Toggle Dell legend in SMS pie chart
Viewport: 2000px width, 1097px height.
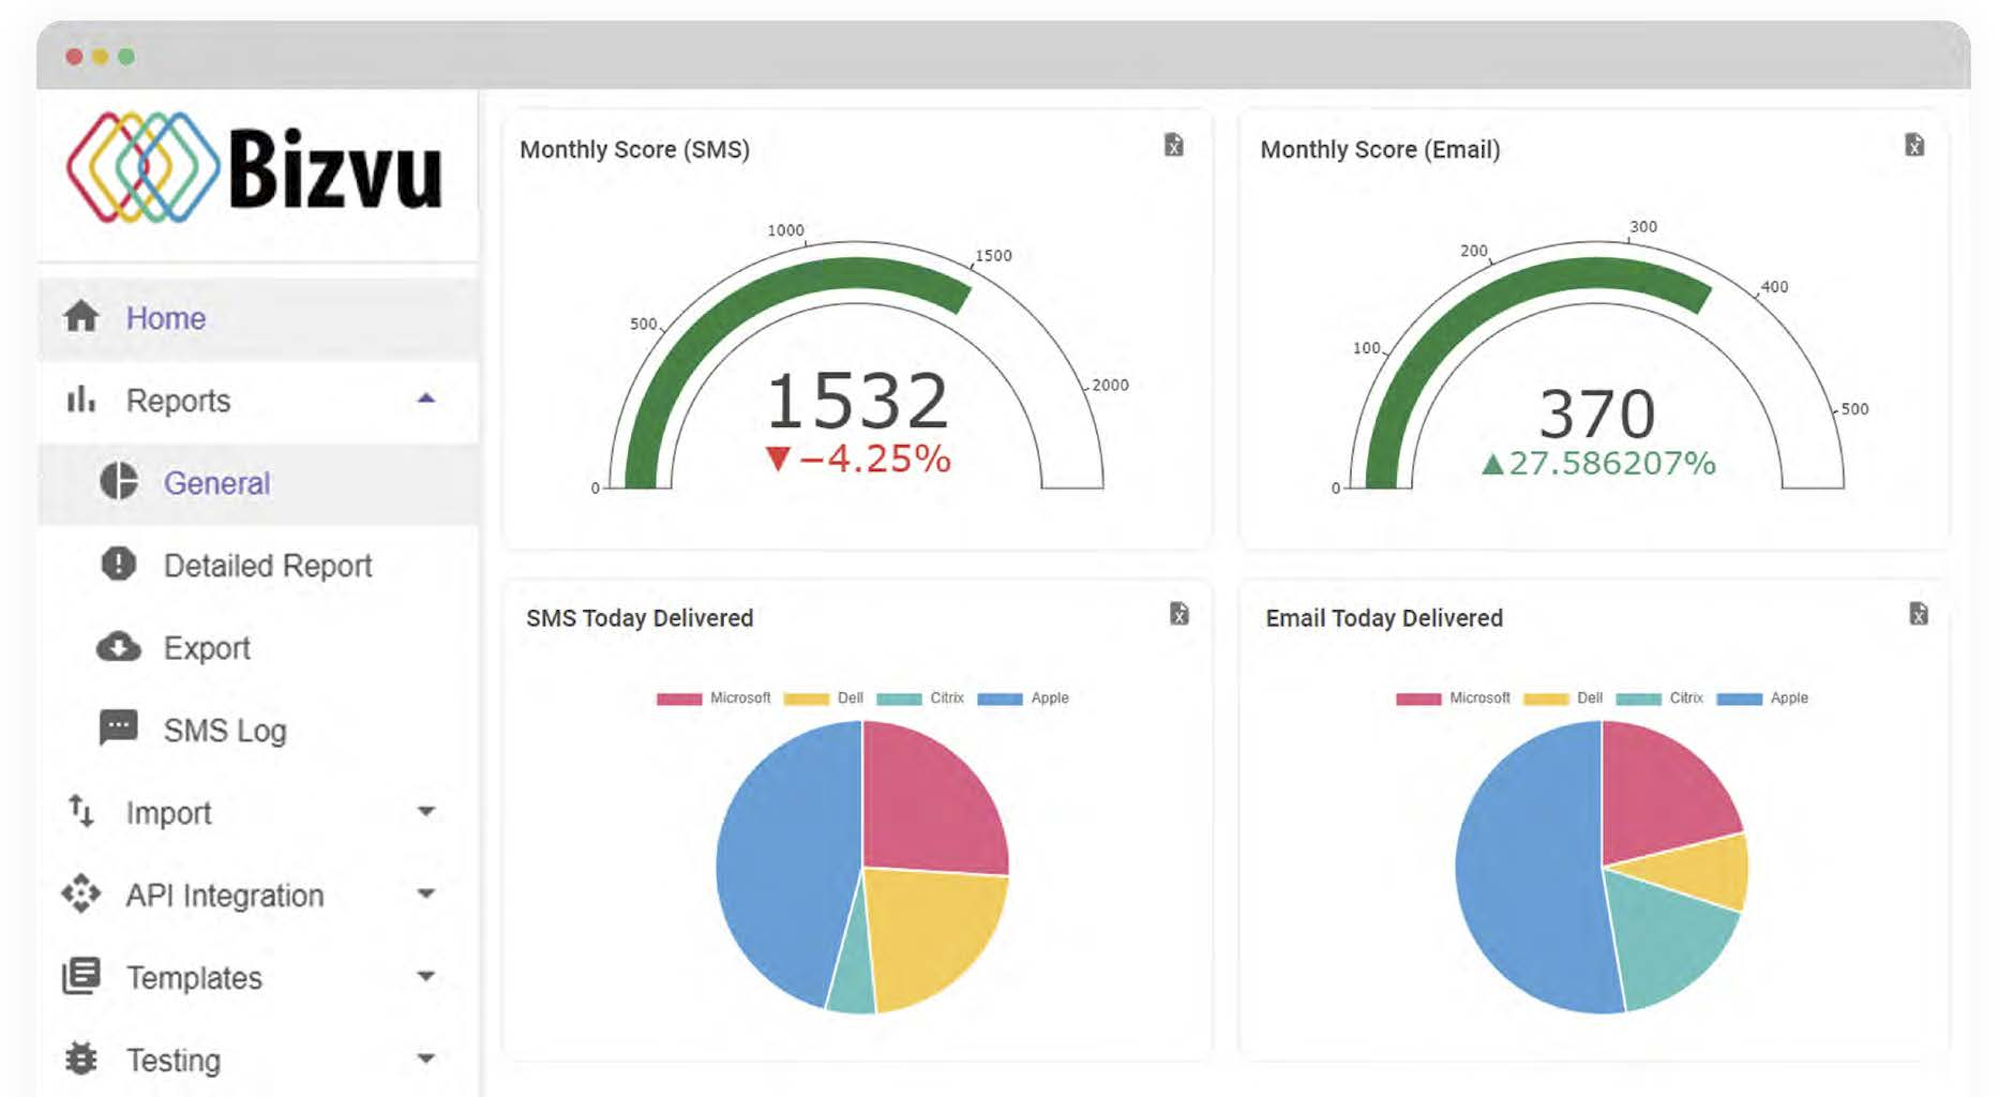pos(823,698)
